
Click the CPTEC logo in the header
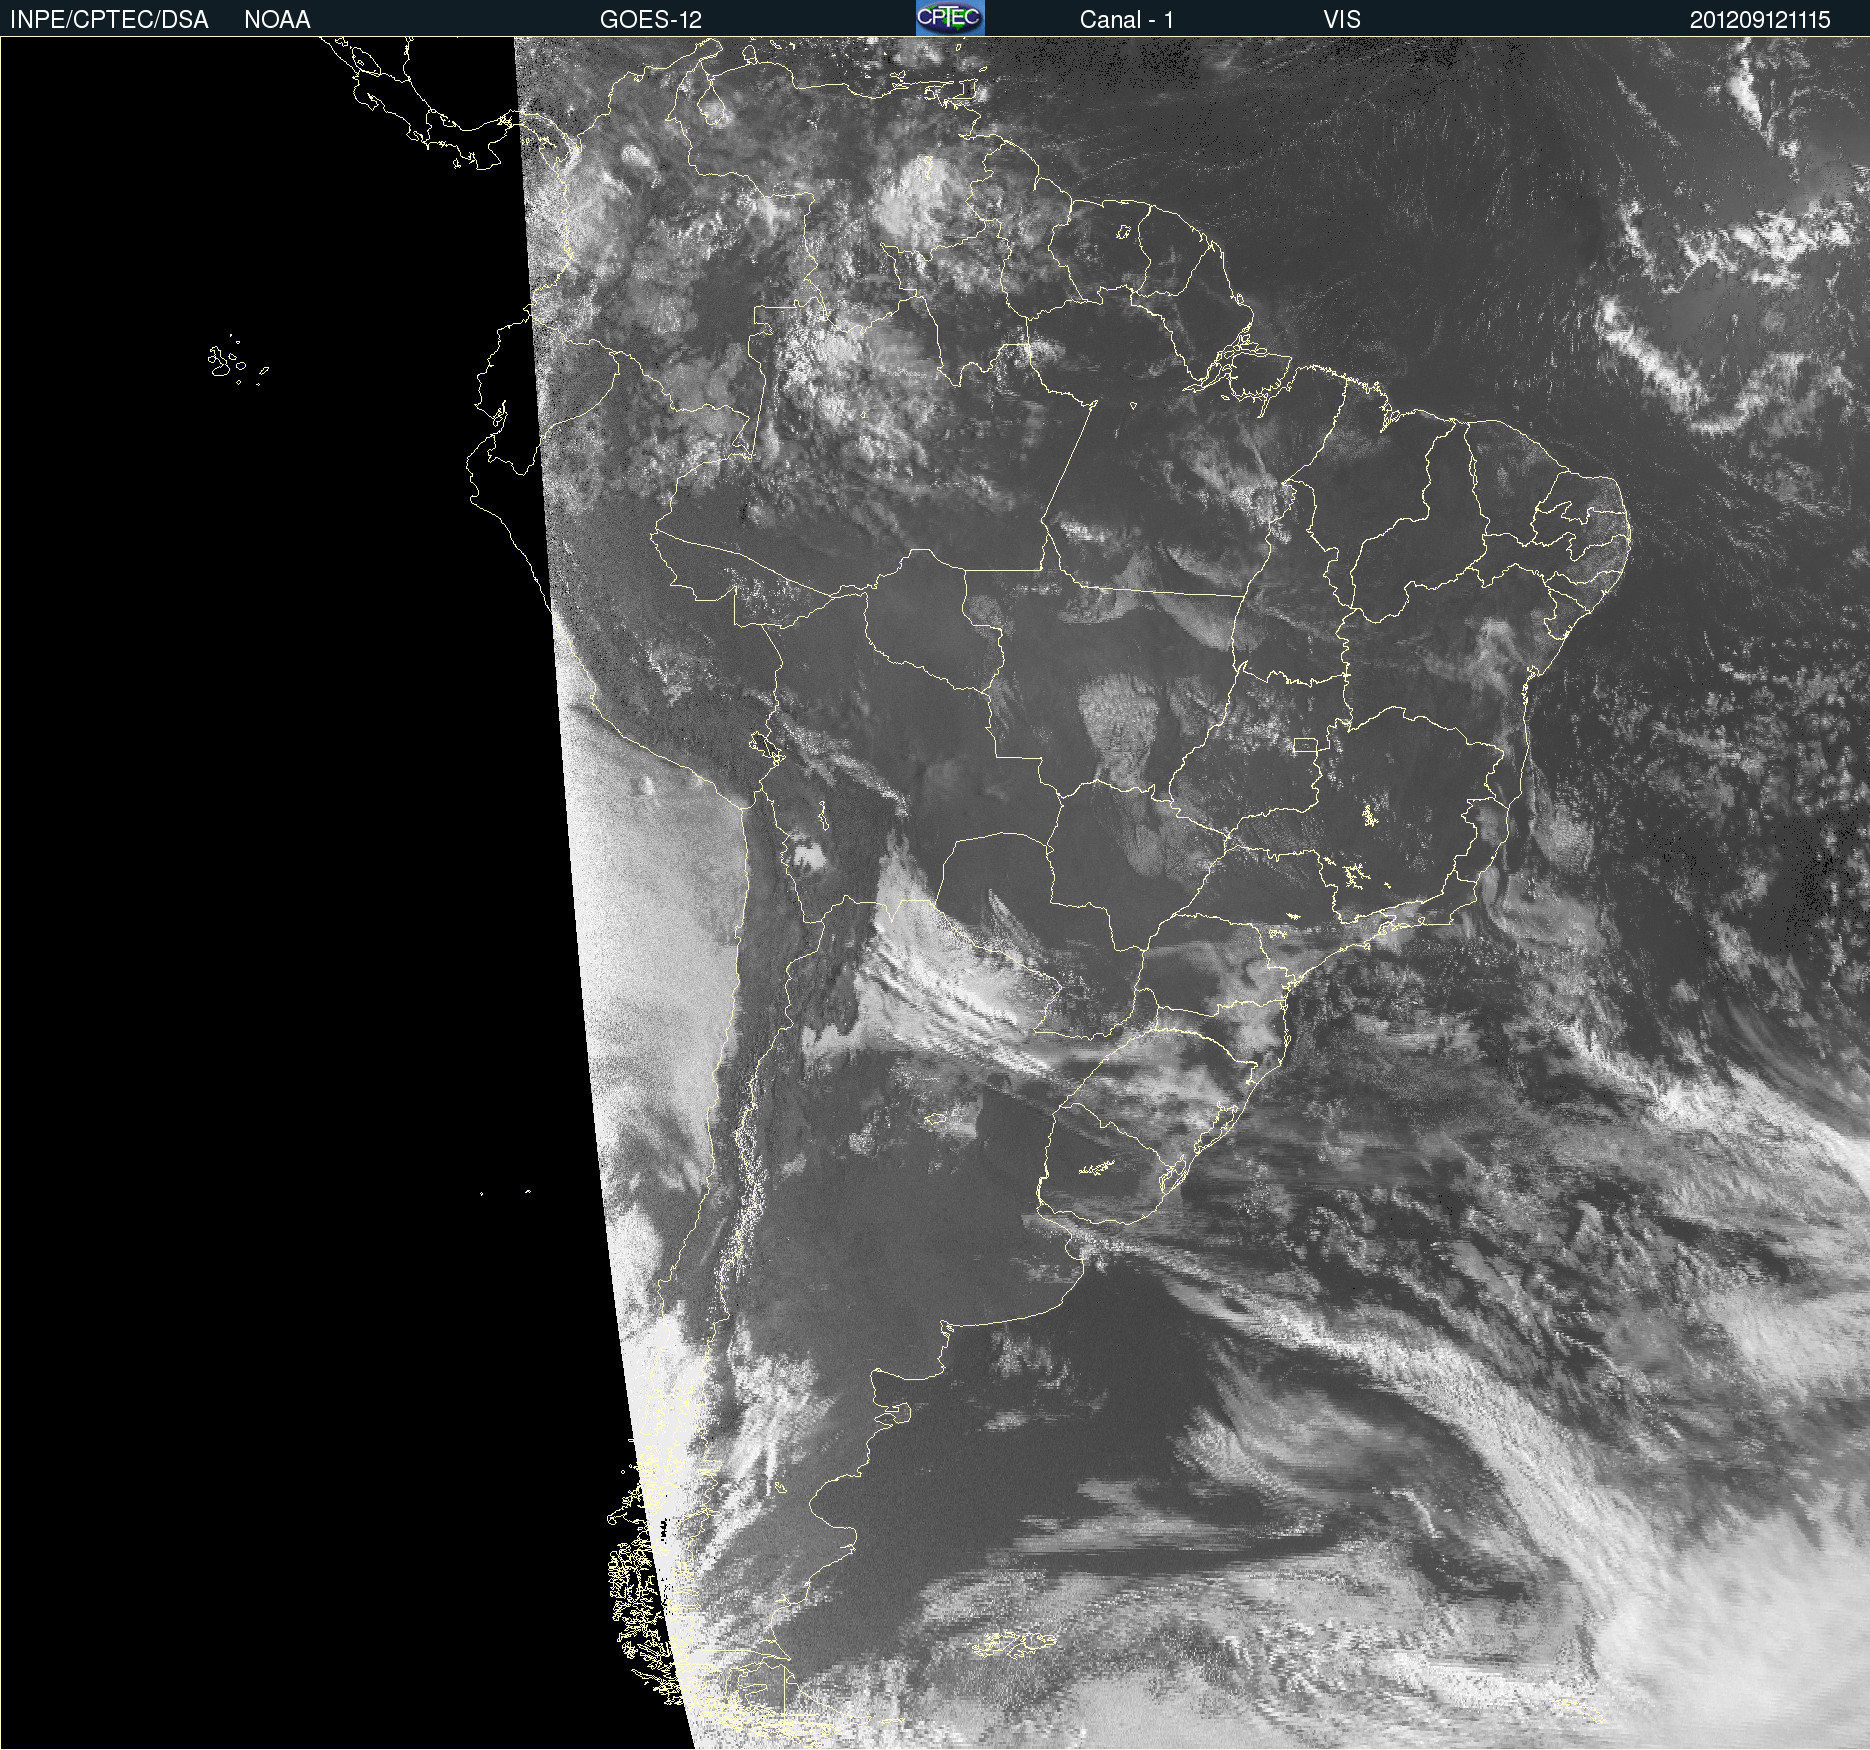pyautogui.click(x=950, y=18)
